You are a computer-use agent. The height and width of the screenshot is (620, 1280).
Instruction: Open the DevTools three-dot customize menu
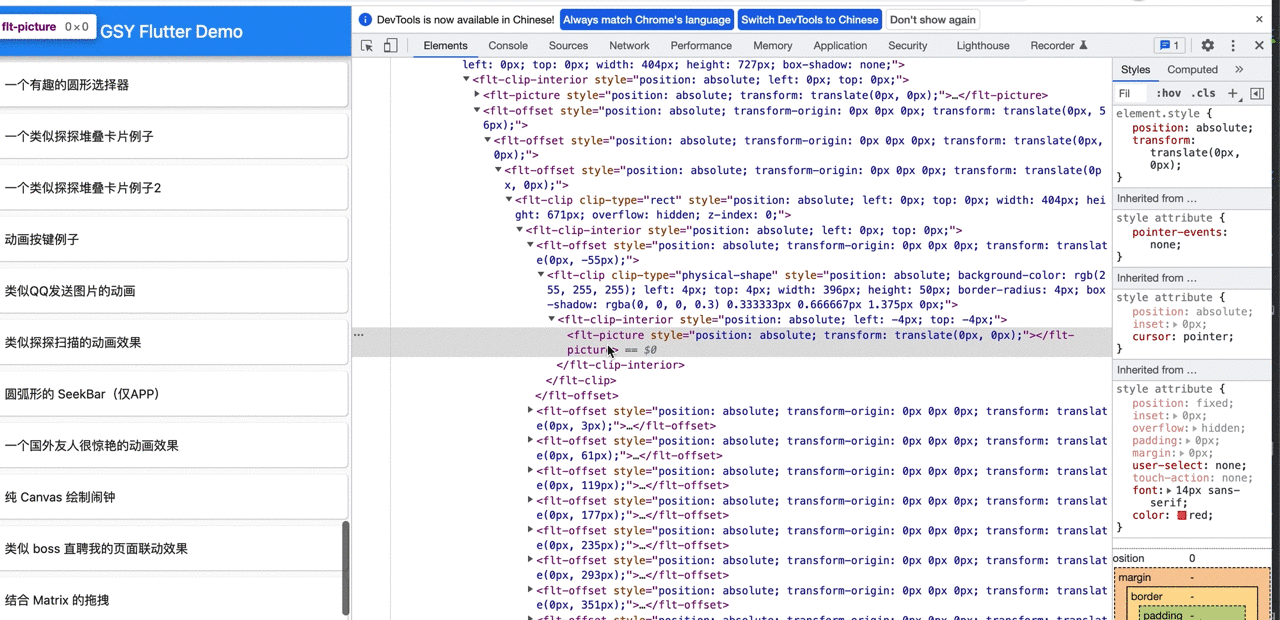click(x=1233, y=46)
